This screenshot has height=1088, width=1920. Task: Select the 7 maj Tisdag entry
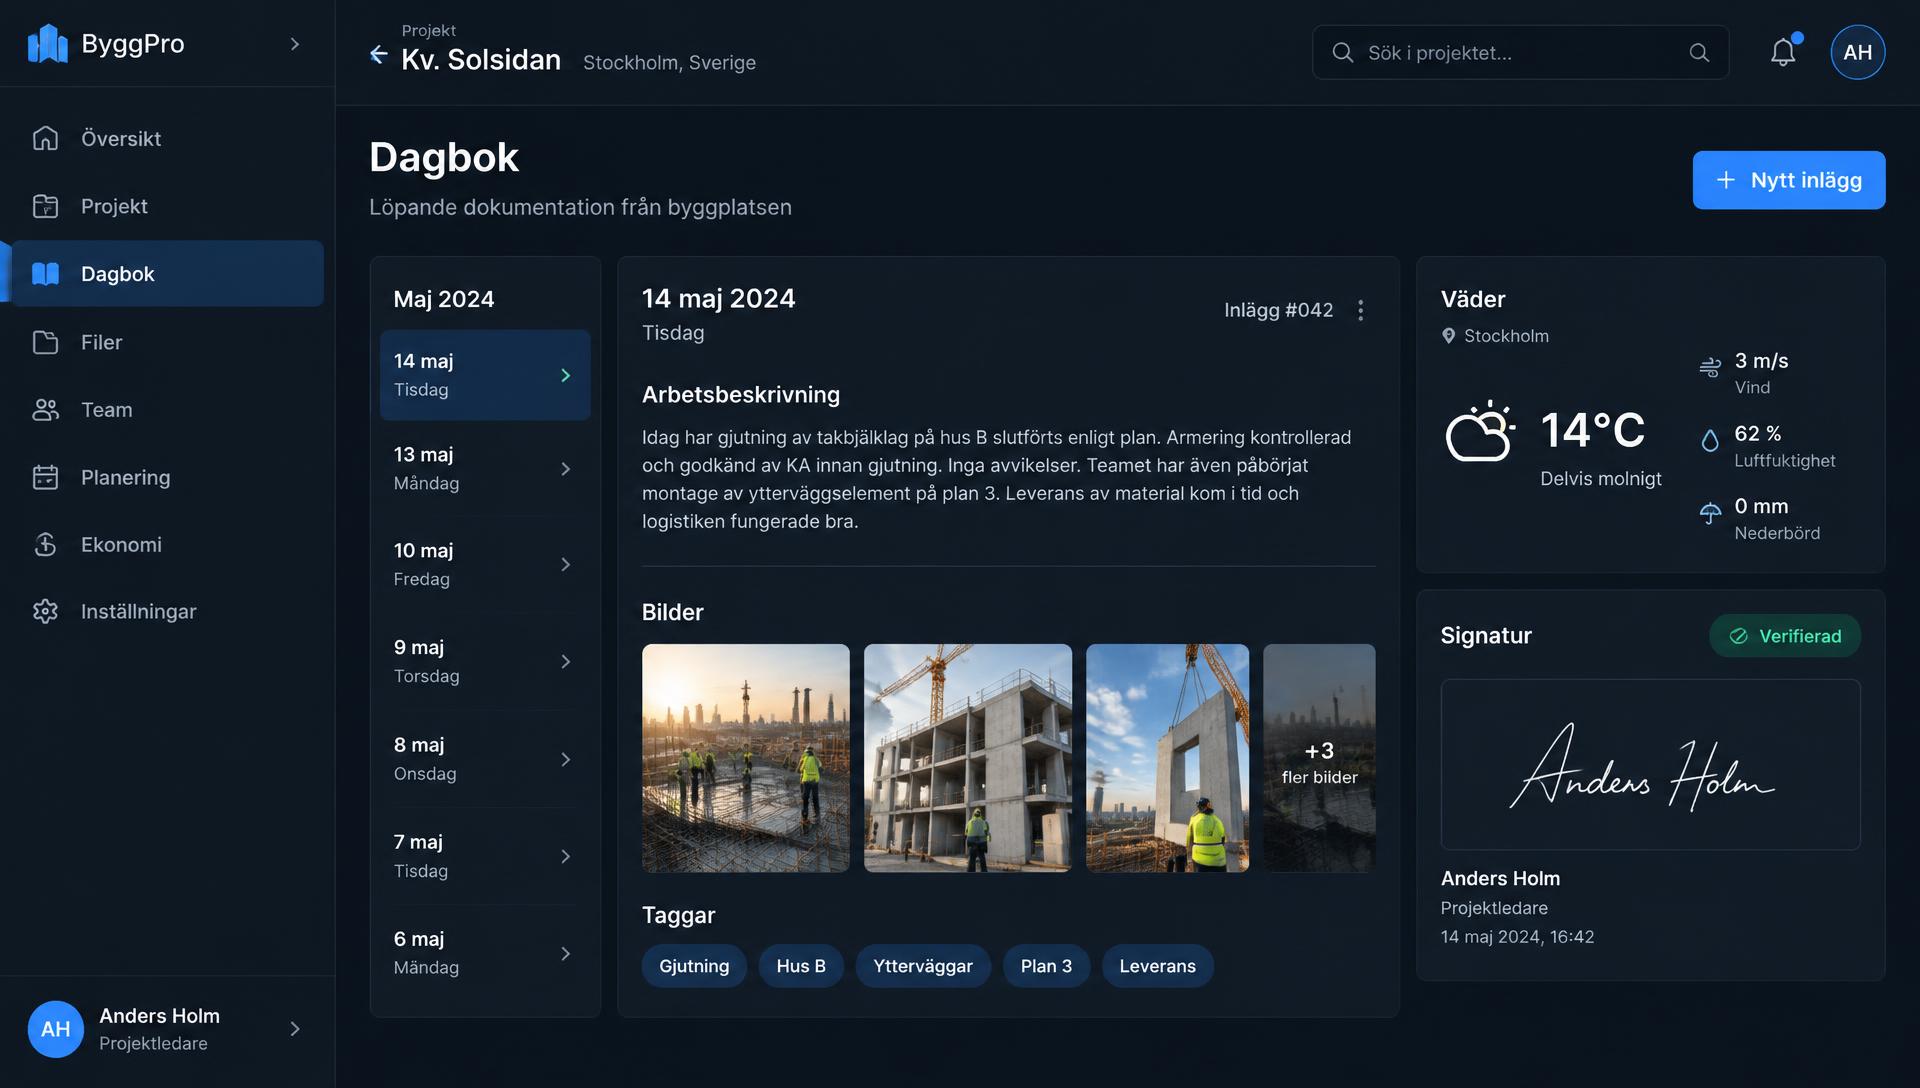click(x=485, y=856)
